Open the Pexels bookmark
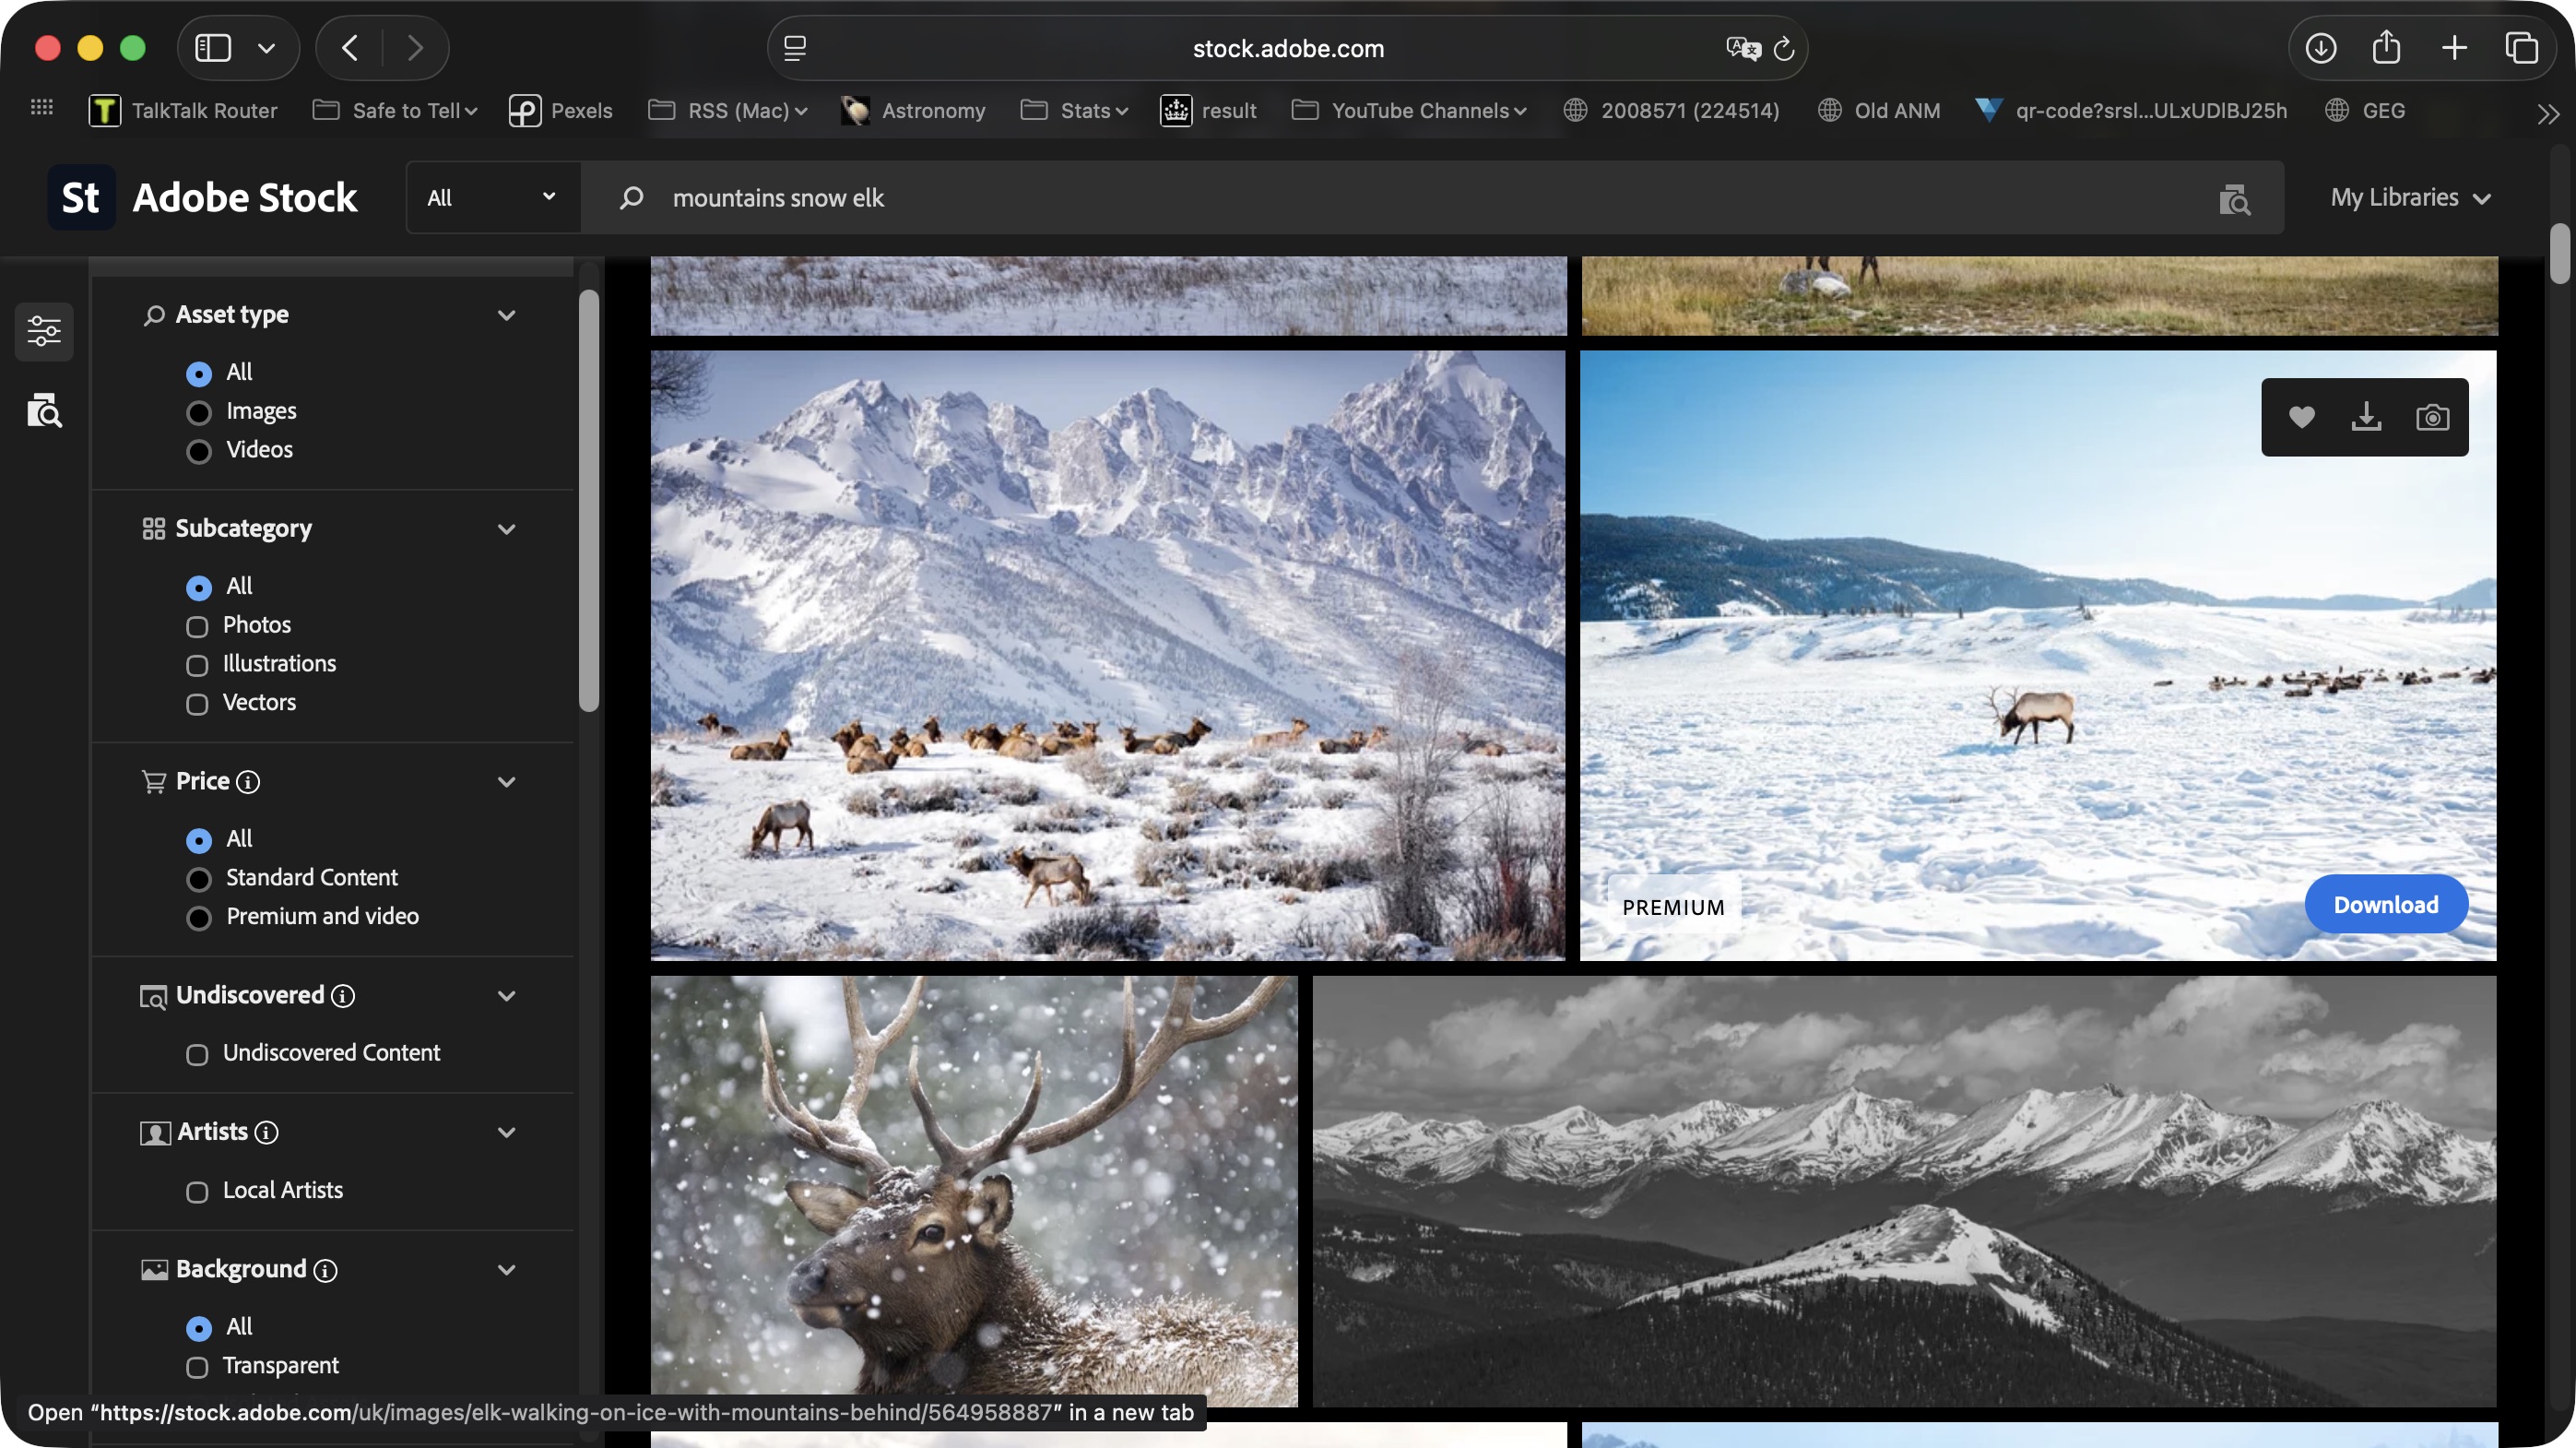The width and height of the screenshot is (2576, 1448). (x=560, y=111)
